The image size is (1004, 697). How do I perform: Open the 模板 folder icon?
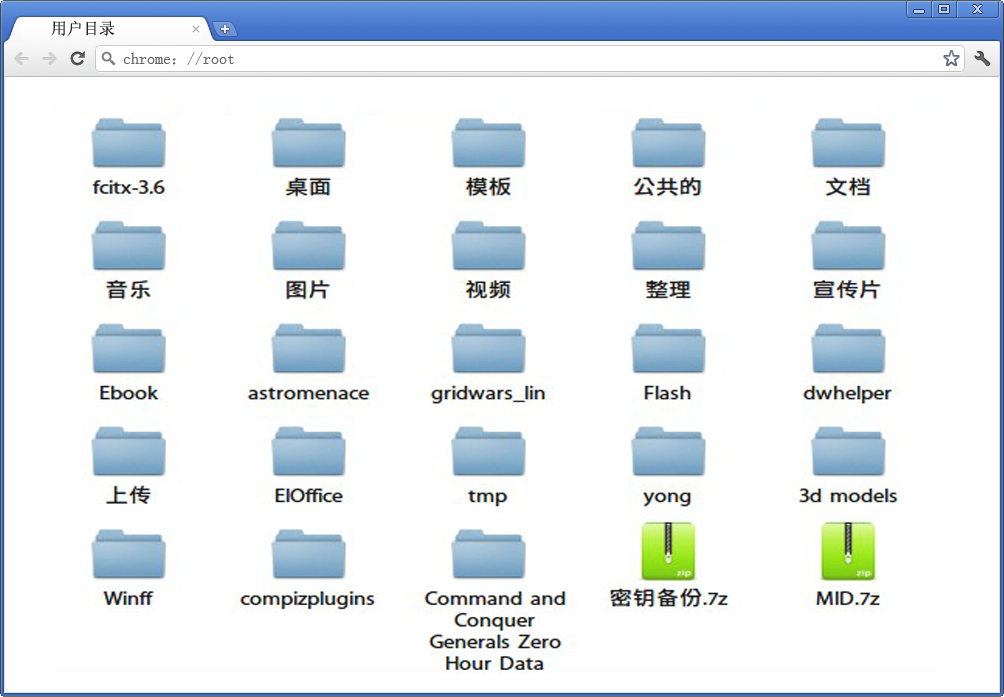(x=489, y=143)
